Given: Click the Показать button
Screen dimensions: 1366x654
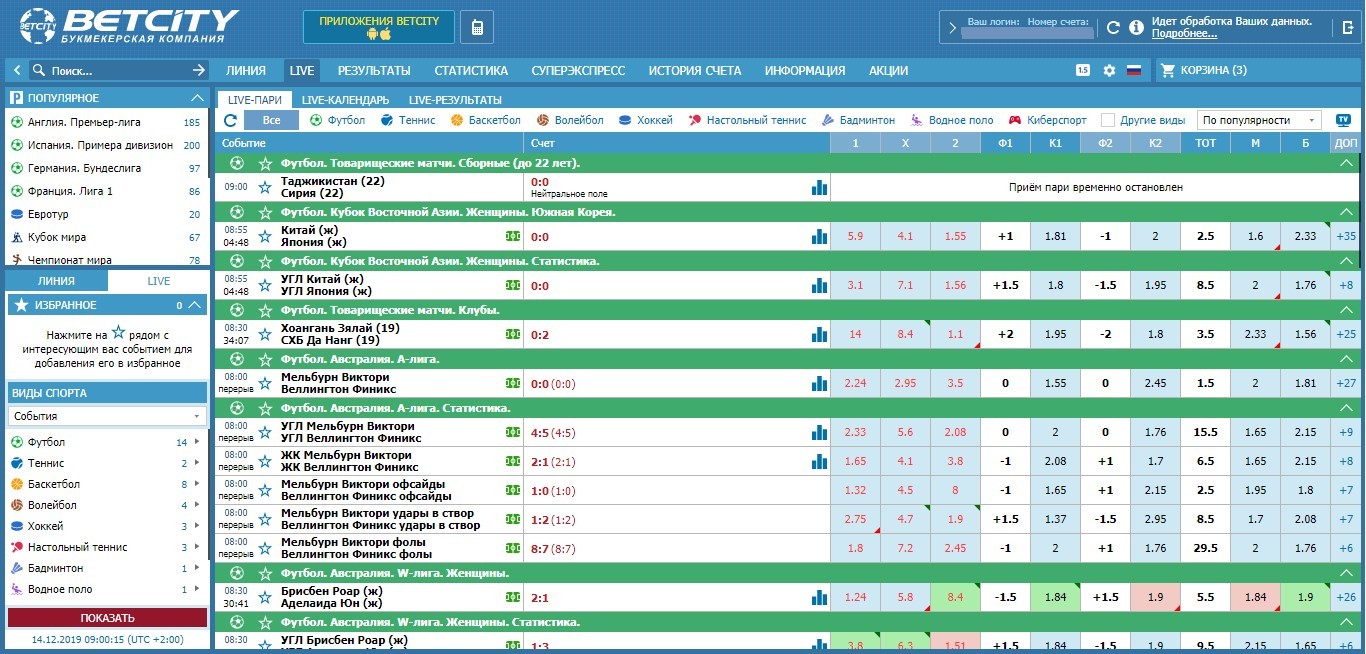Looking at the screenshot, I should [107, 618].
